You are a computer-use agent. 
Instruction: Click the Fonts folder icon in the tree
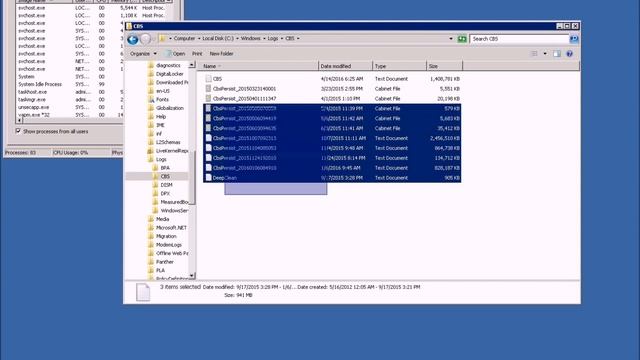pos(151,99)
